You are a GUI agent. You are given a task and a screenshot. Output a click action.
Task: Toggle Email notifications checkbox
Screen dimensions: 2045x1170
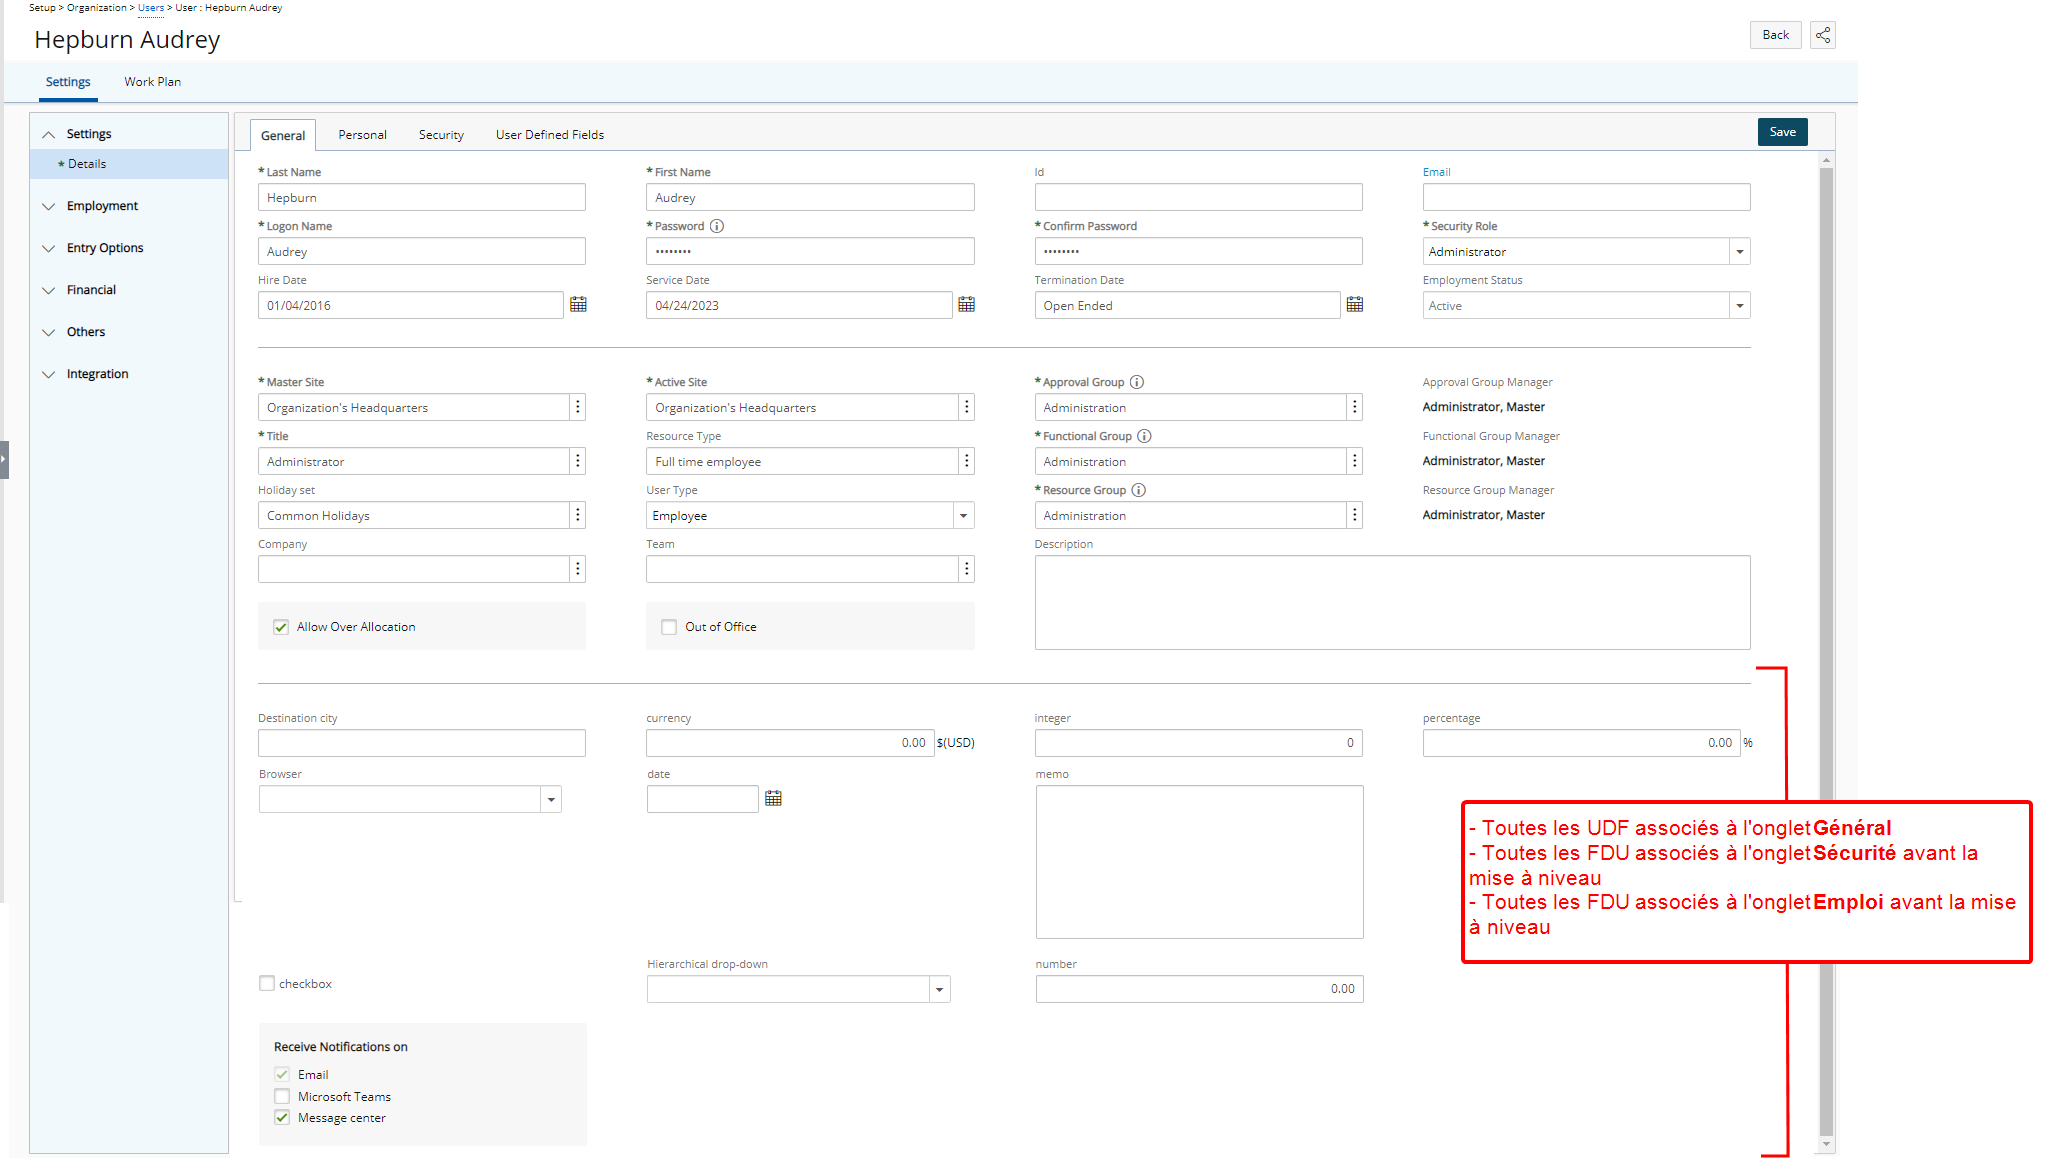(x=282, y=1074)
